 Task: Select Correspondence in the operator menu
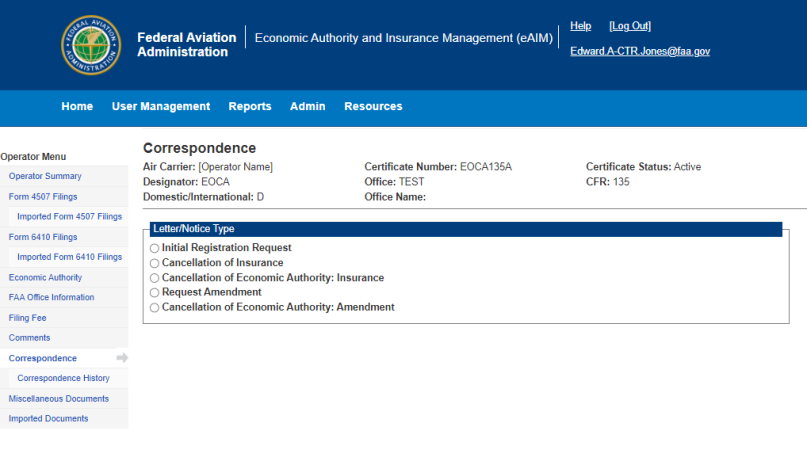pyautogui.click(x=43, y=358)
